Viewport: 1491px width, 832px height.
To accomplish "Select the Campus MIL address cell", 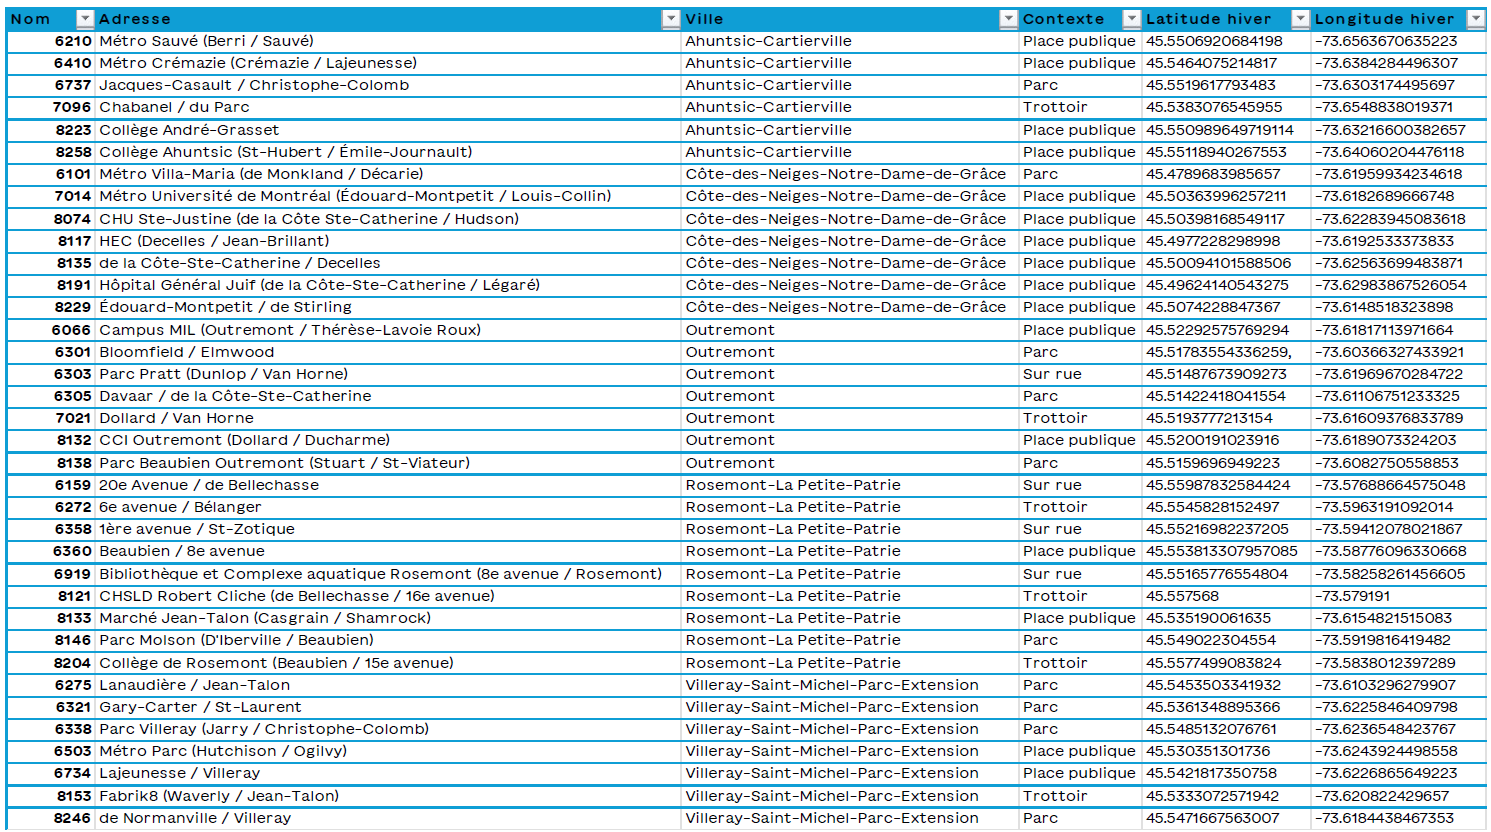I will pyautogui.click(x=388, y=330).
